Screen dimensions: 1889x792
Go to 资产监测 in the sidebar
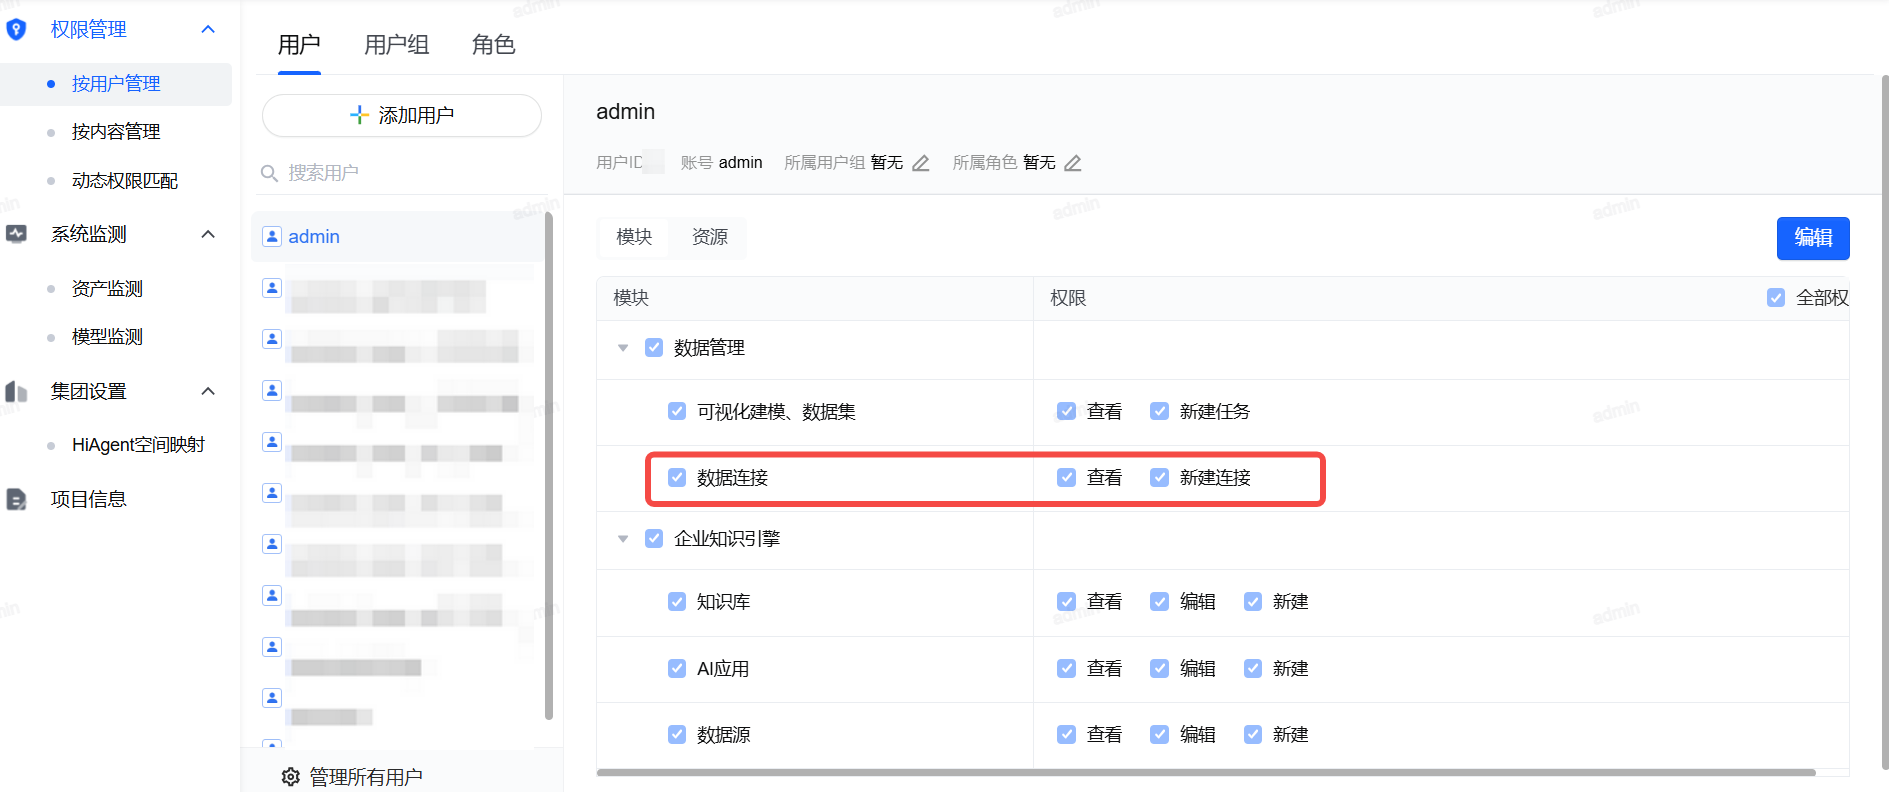[x=107, y=289]
